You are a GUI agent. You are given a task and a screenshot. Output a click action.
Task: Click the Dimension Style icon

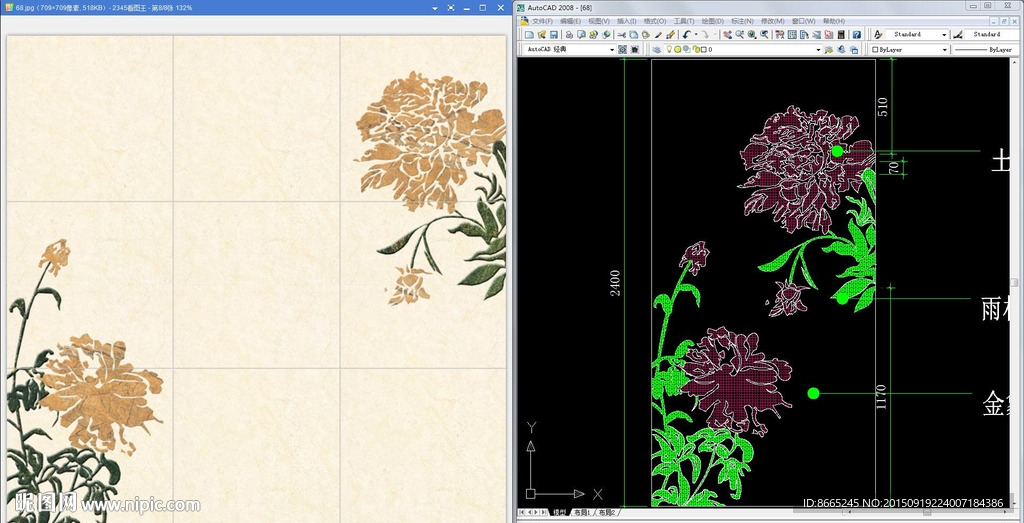tap(958, 35)
